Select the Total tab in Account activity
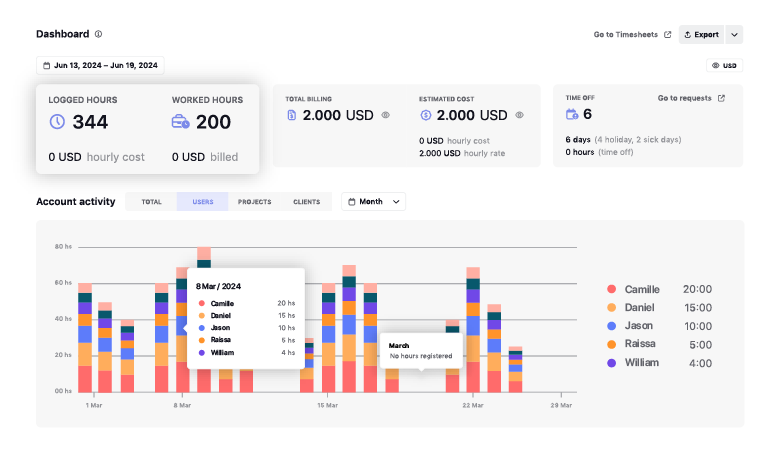The image size is (778, 455). point(151,201)
